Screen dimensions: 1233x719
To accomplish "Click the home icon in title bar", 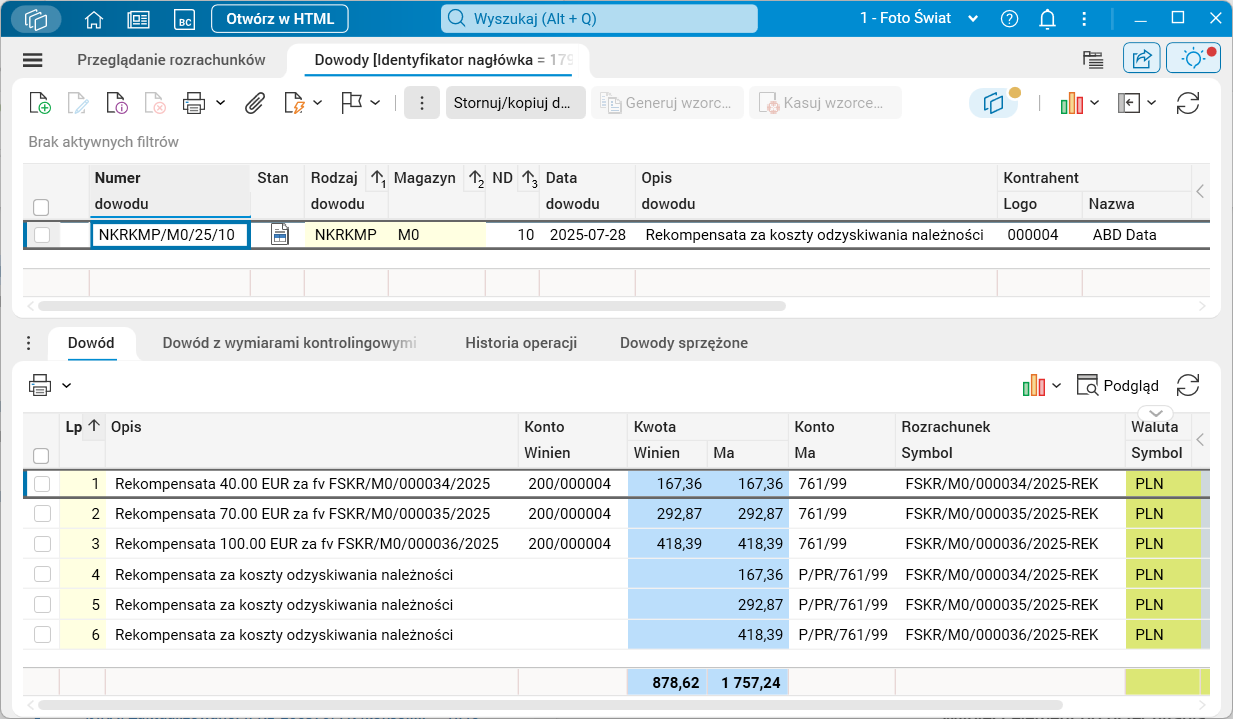I will pyautogui.click(x=94, y=19).
